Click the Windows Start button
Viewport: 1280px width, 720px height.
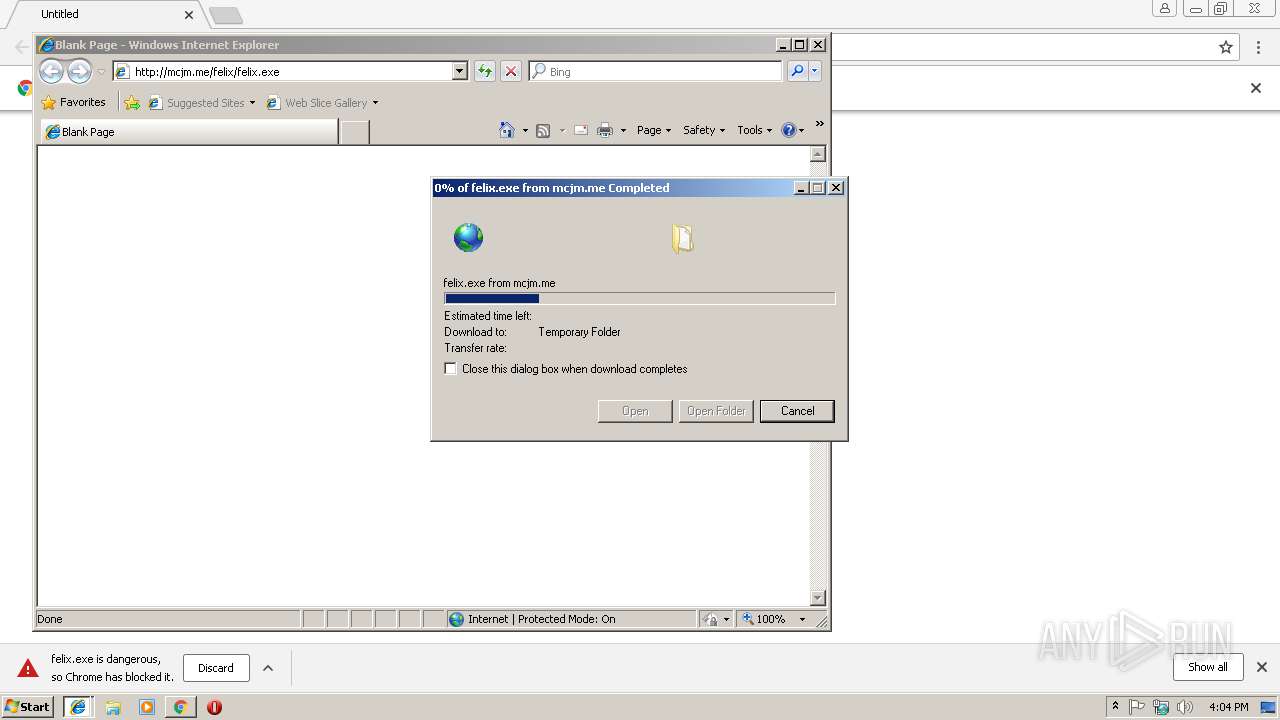(27, 707)
